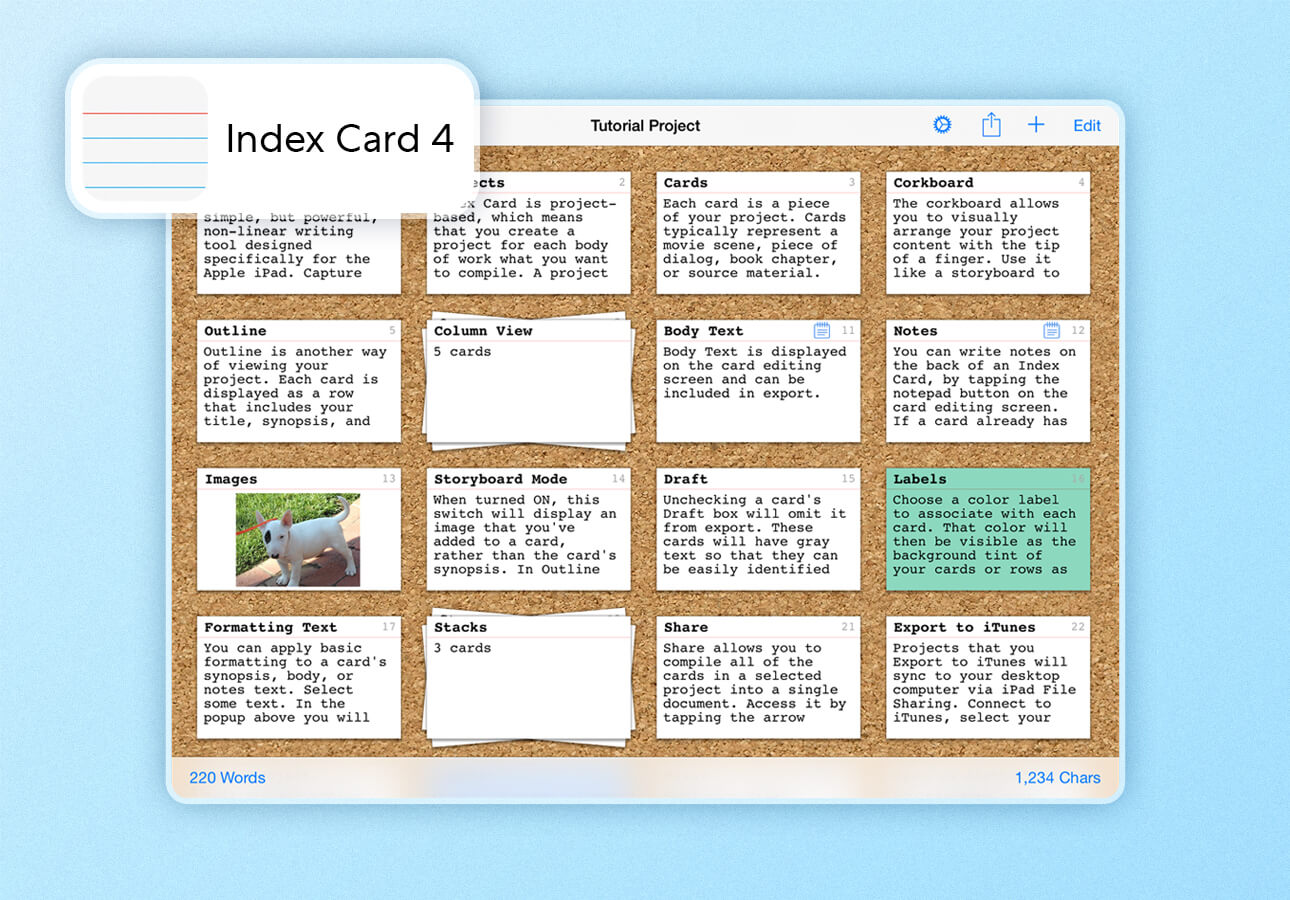Tap notepad icon on Notes card
This screenshot has height=900, width=1290.
point(1052,330)
